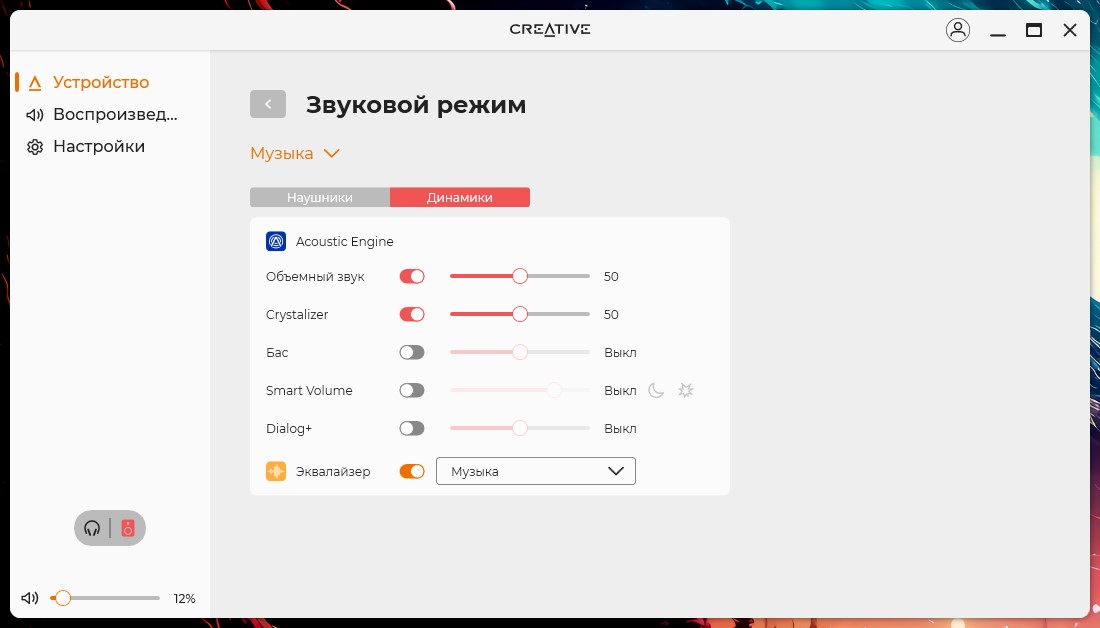Viewport: 1100px width, 628px height.
Task: Open the Устройство sidebar section
Action: pyautogui.click(x=101, y=82)
